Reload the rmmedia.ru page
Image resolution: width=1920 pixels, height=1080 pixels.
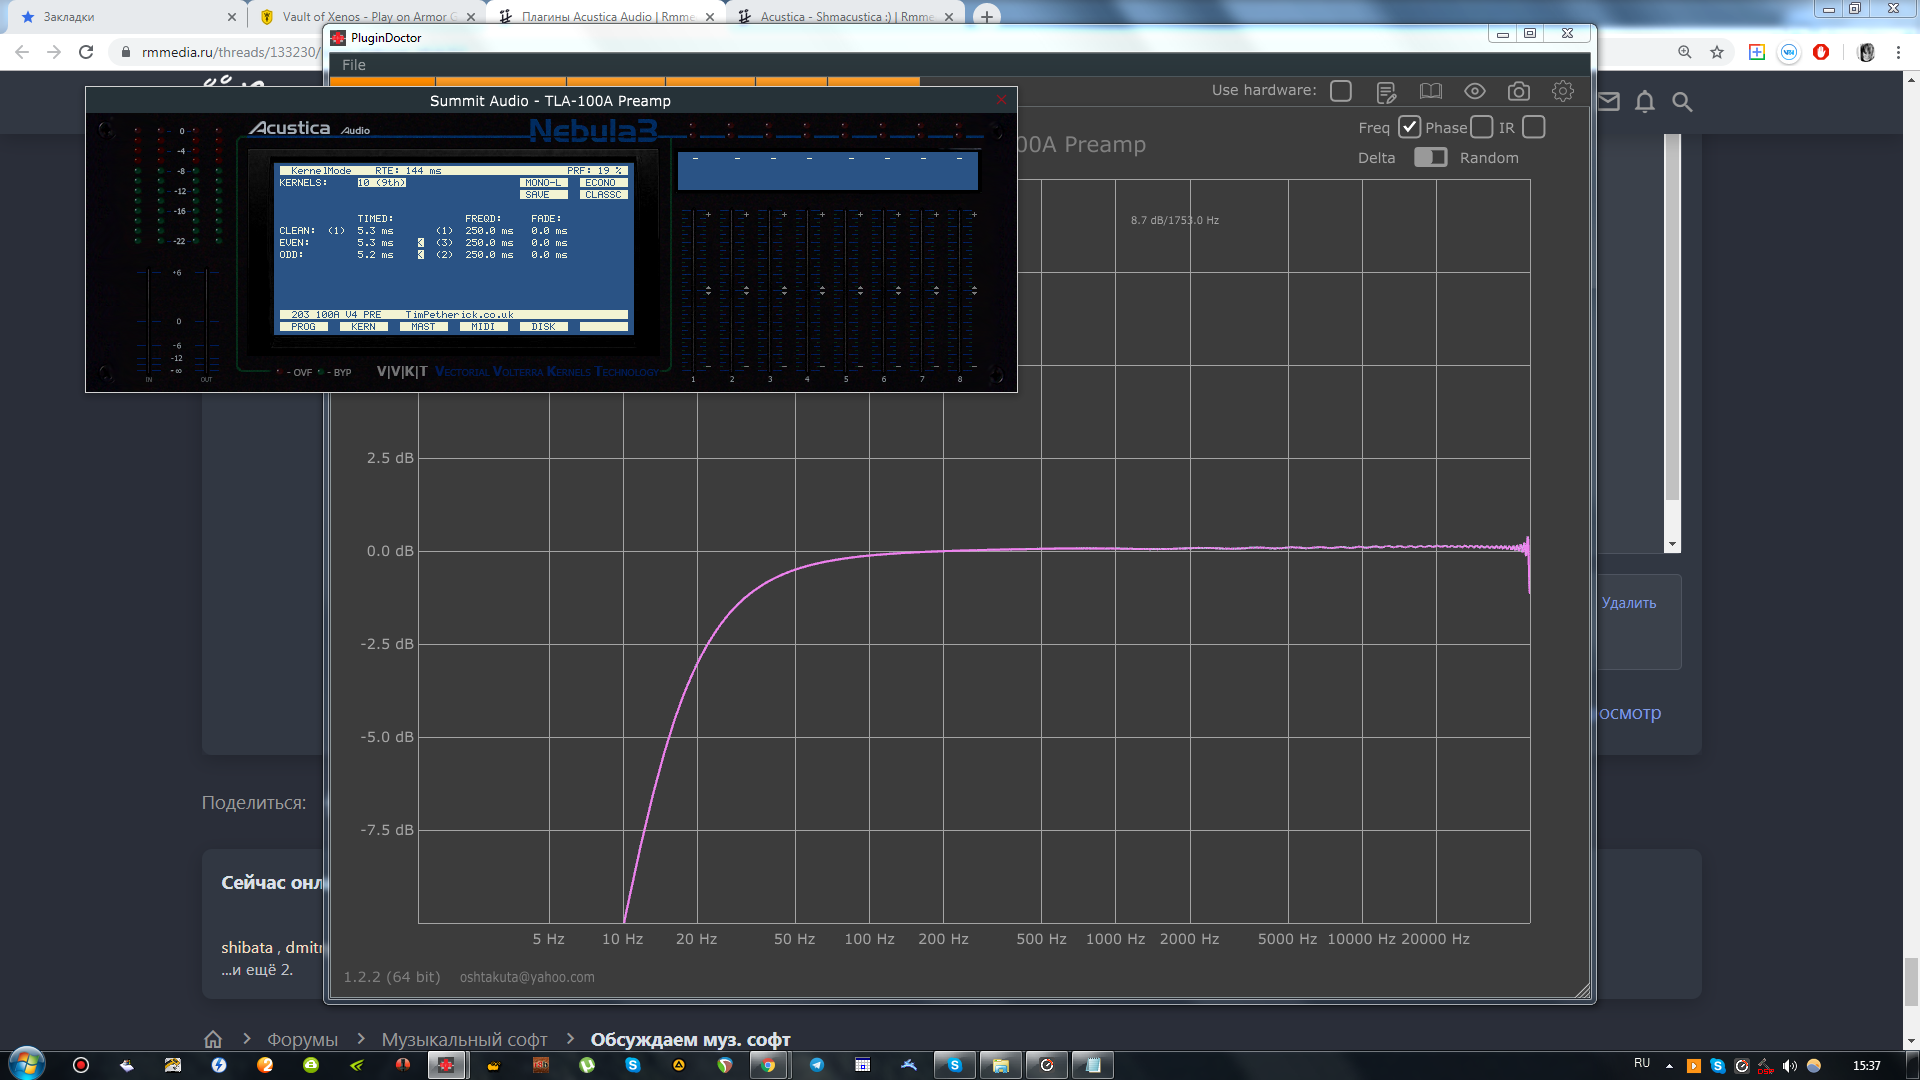coord(86,52)
